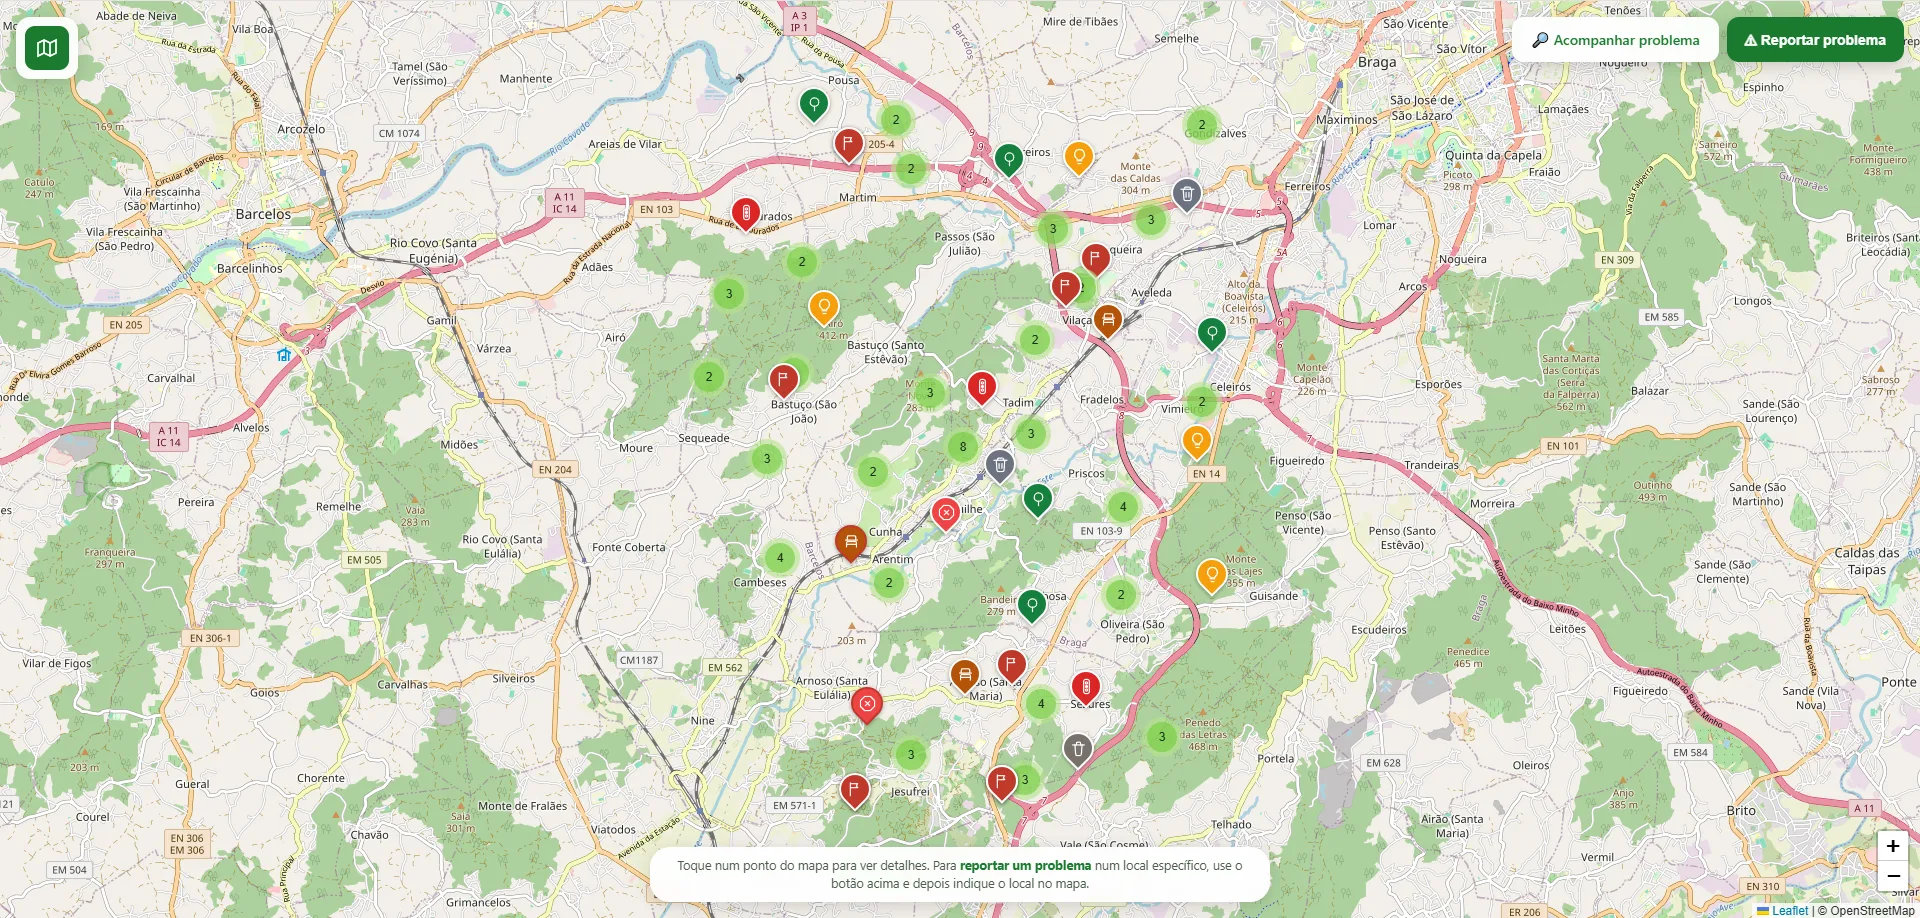Click the Fonte Coberta place label

click(628, 547)
